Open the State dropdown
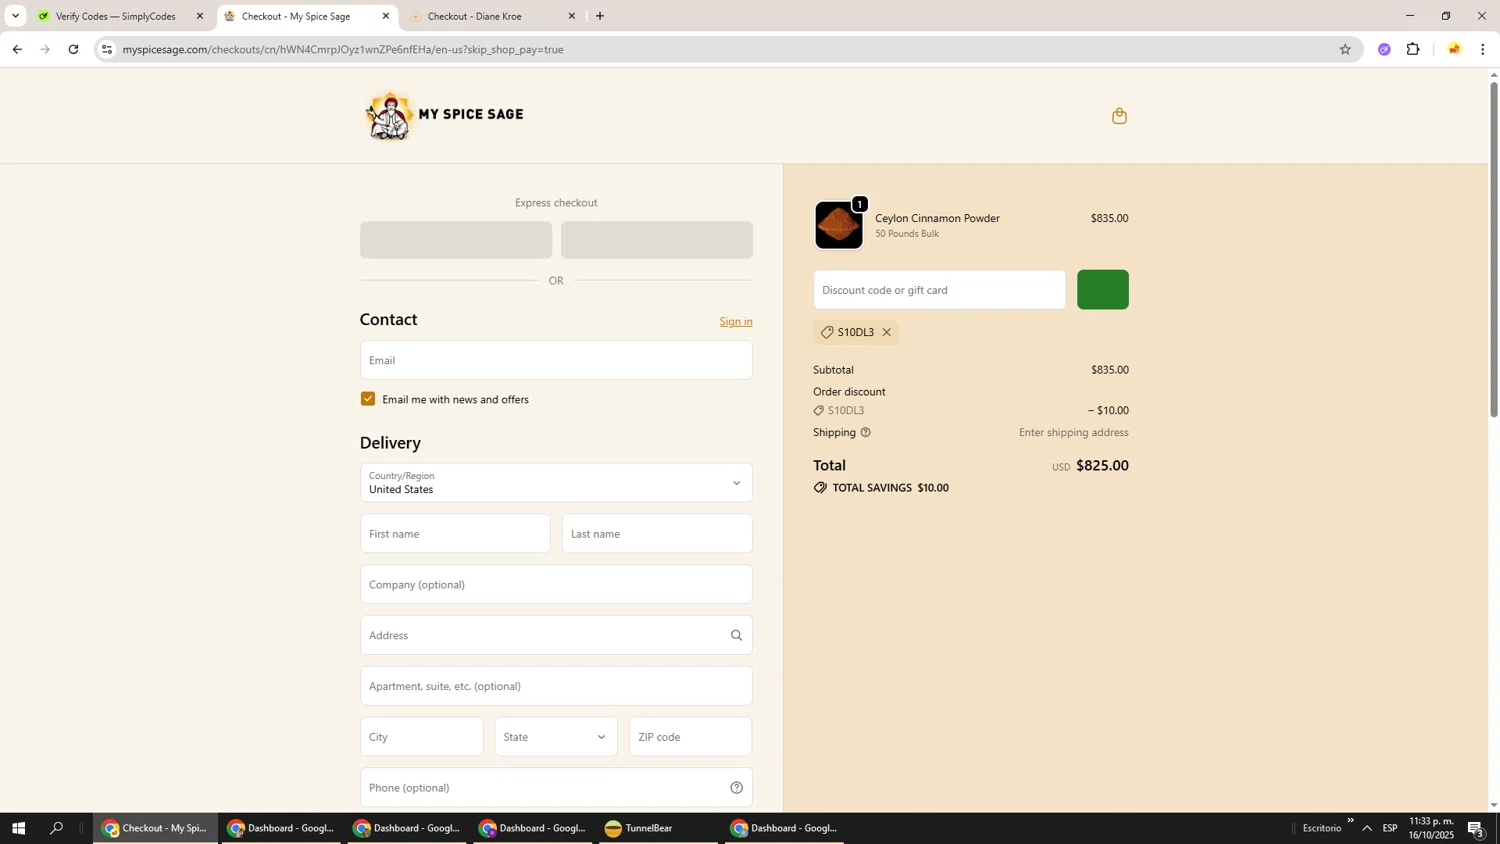1500x844 pixels. (556, 737)
